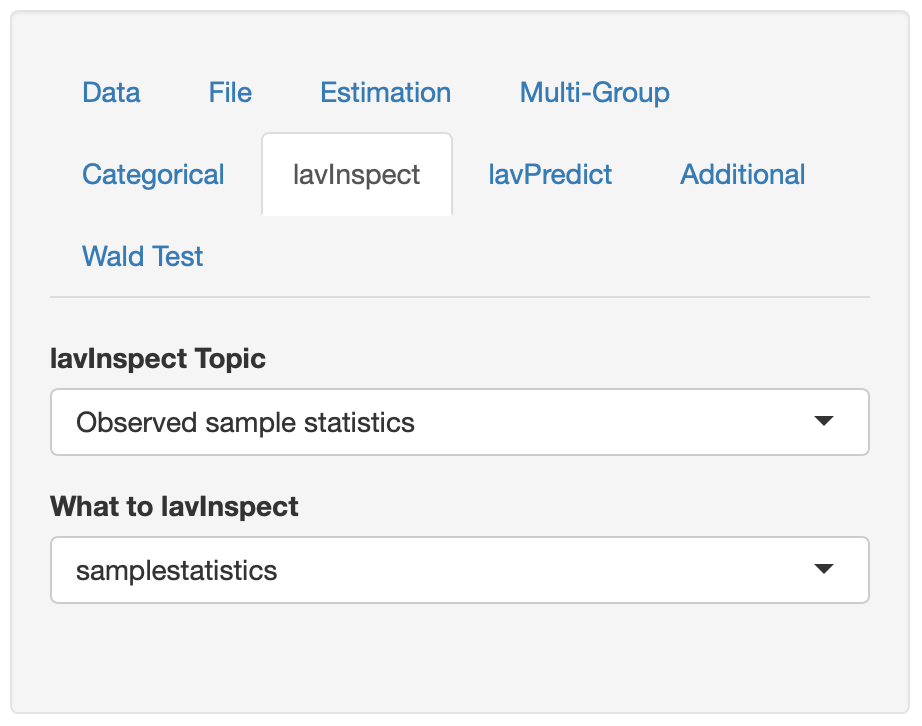Open the File tab
This screenshot has height=726, width=922.
pos(230,93)
